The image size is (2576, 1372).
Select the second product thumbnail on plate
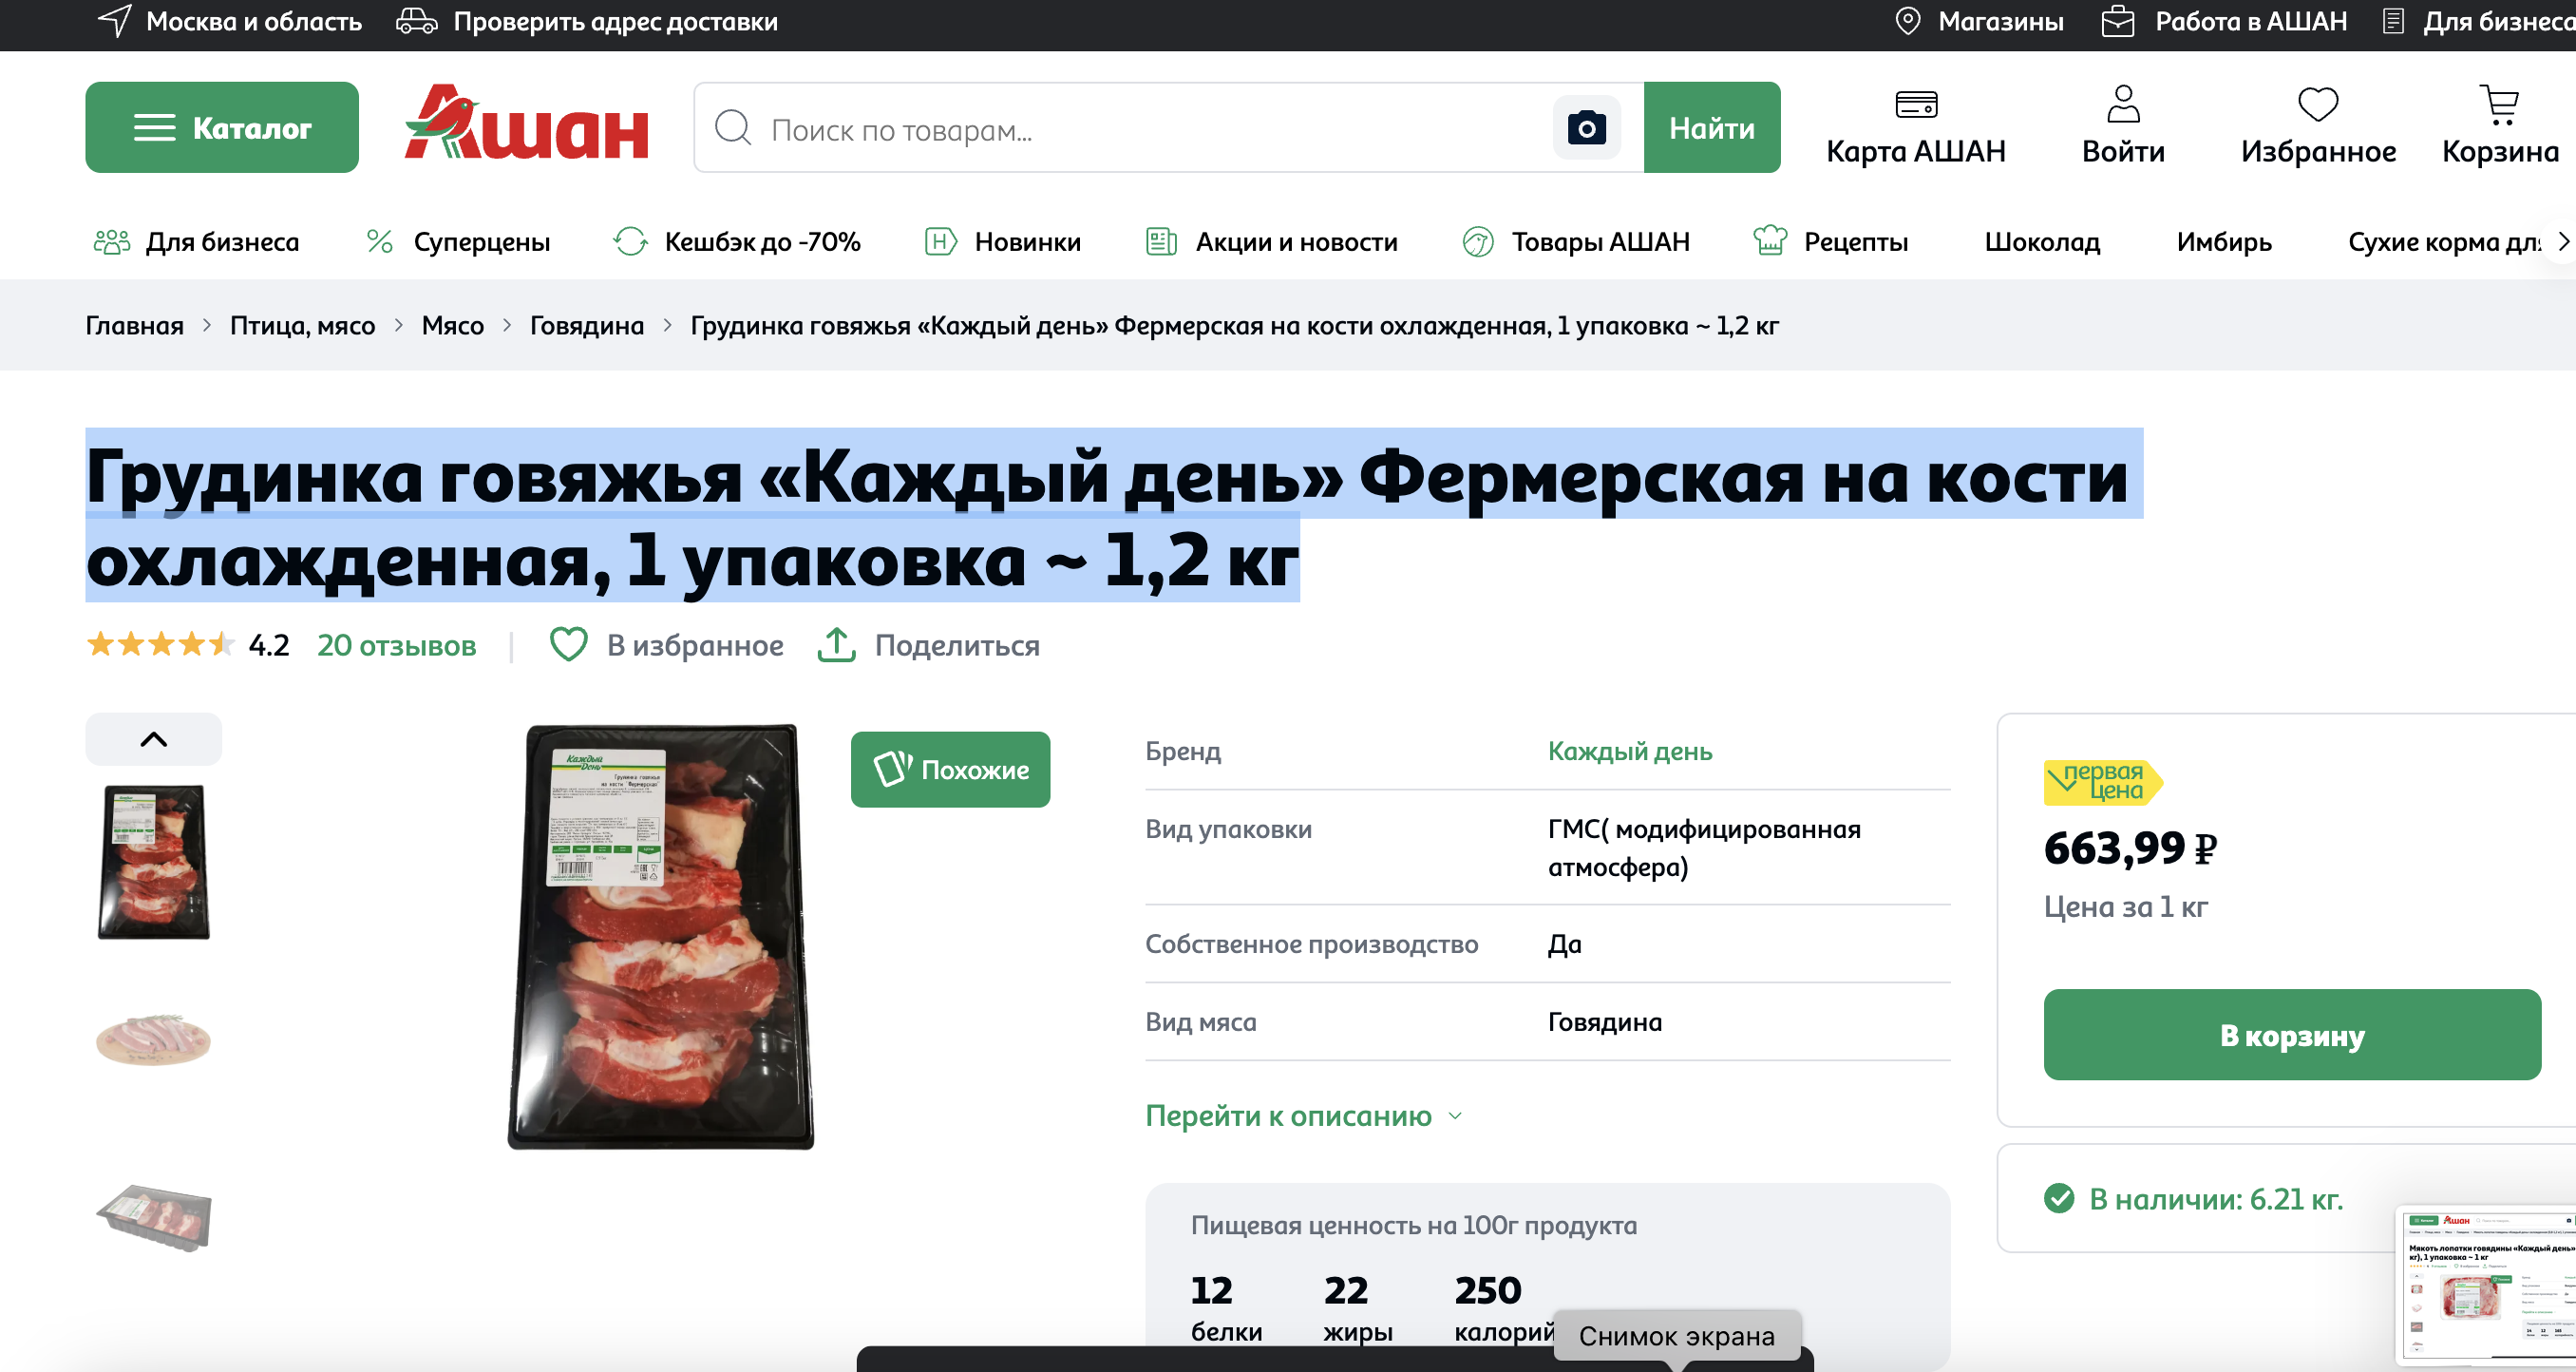tap(153, 1039)
